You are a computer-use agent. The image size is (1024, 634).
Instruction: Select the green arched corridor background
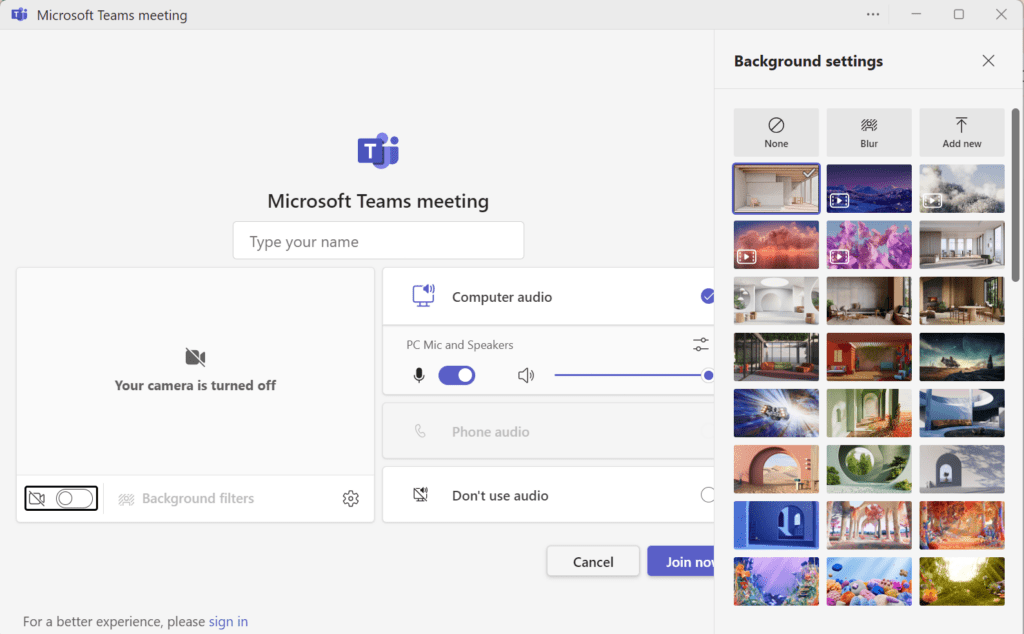point(869,413)
